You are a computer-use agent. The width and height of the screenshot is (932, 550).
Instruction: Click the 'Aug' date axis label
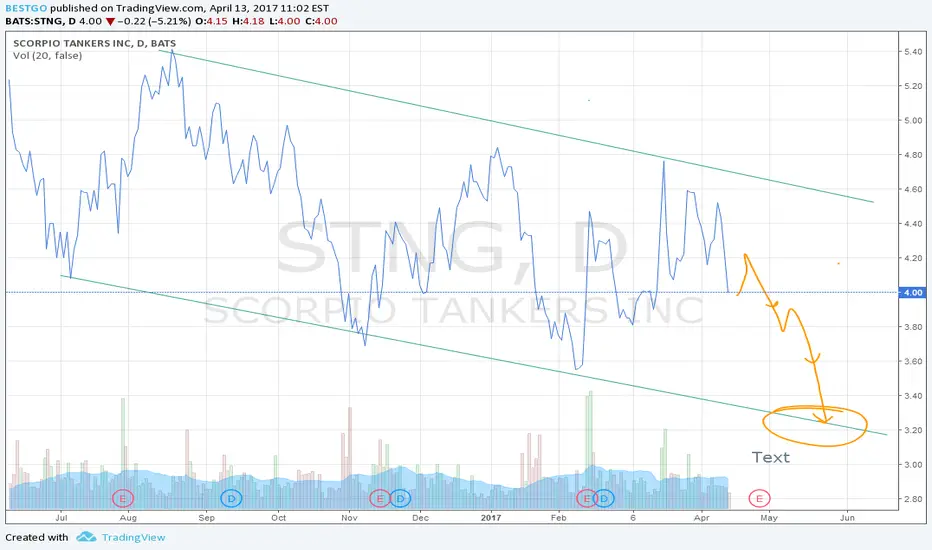pos(128,518)
